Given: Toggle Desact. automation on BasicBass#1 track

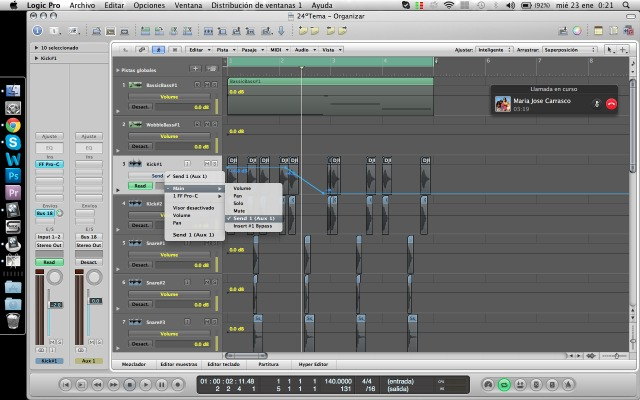Looking at the screenshot, I should [140, 106].
